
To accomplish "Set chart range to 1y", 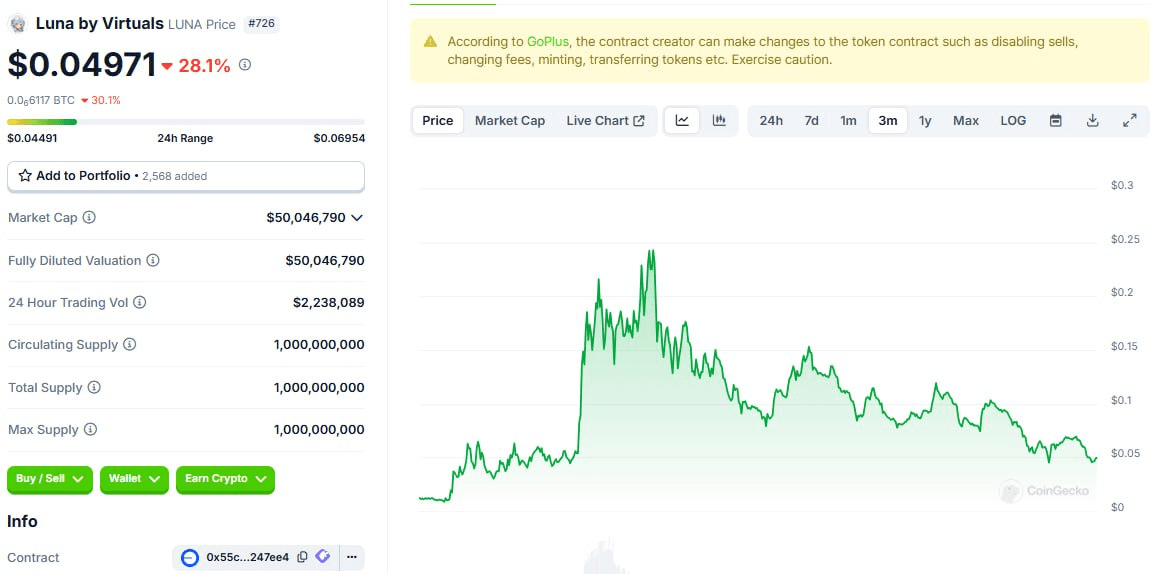I will tap(925, 120).
